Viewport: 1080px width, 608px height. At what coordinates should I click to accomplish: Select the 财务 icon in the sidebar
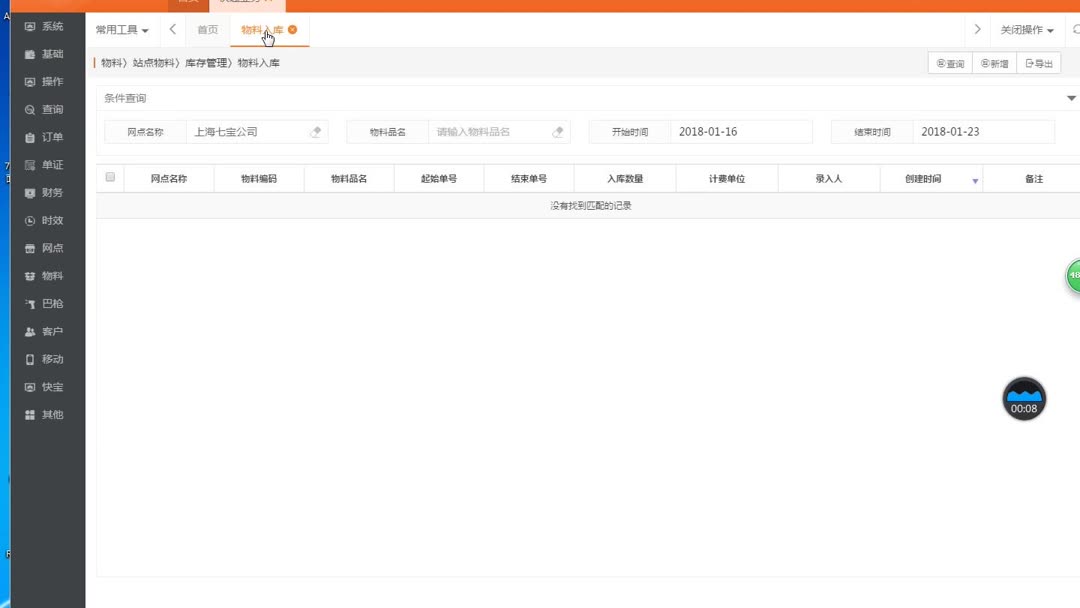click(46, 192)
